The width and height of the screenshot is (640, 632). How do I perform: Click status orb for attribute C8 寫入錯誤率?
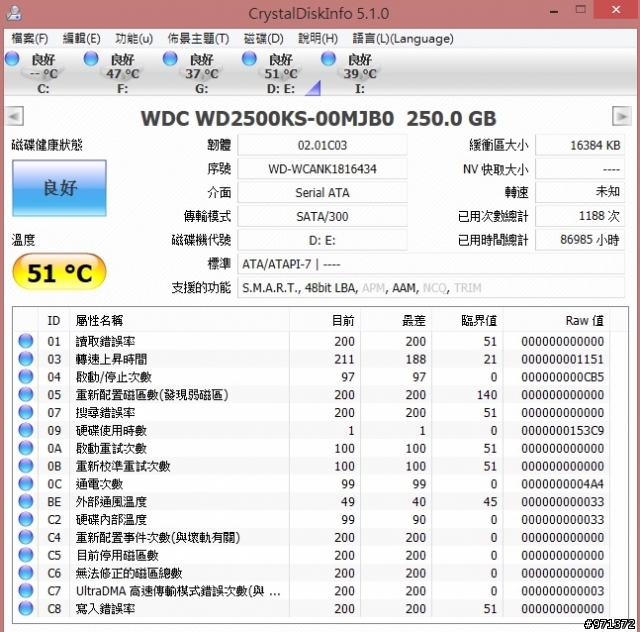pyautogui.click(x=26, y=608)
